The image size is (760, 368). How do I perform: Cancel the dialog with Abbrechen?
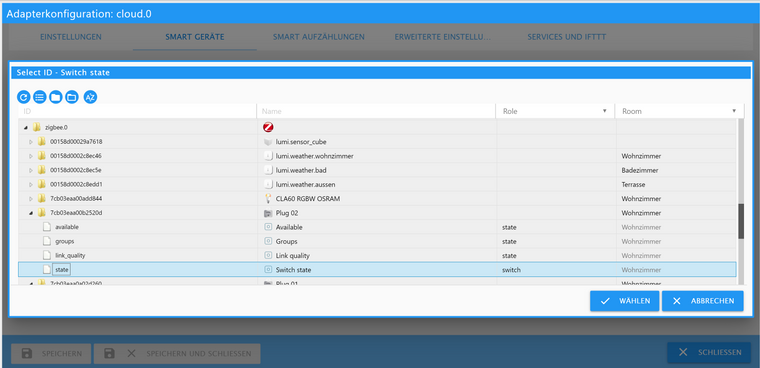[702, 301]
